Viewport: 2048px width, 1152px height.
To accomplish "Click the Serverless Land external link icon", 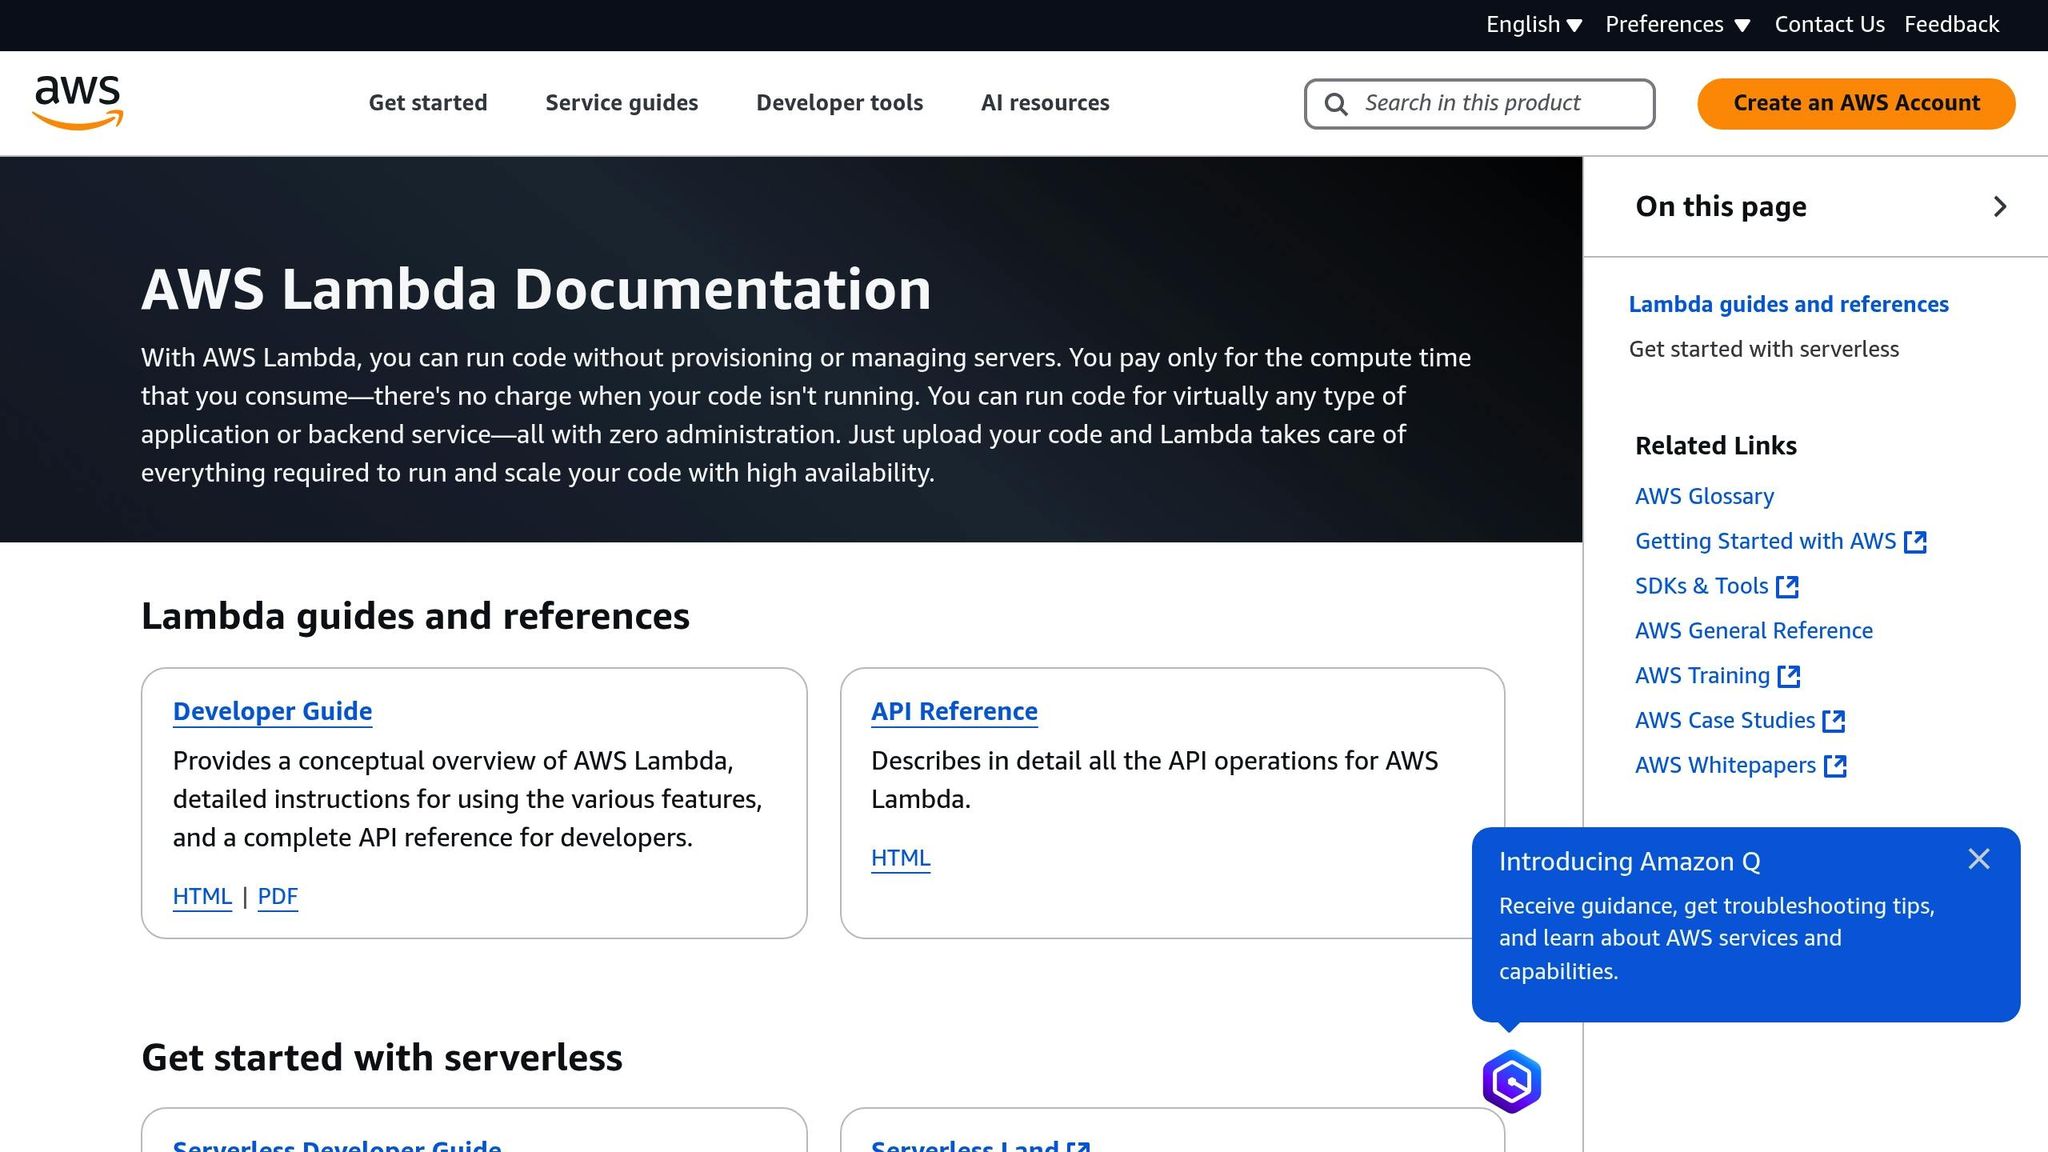I will click(x=1077, y=1146).
